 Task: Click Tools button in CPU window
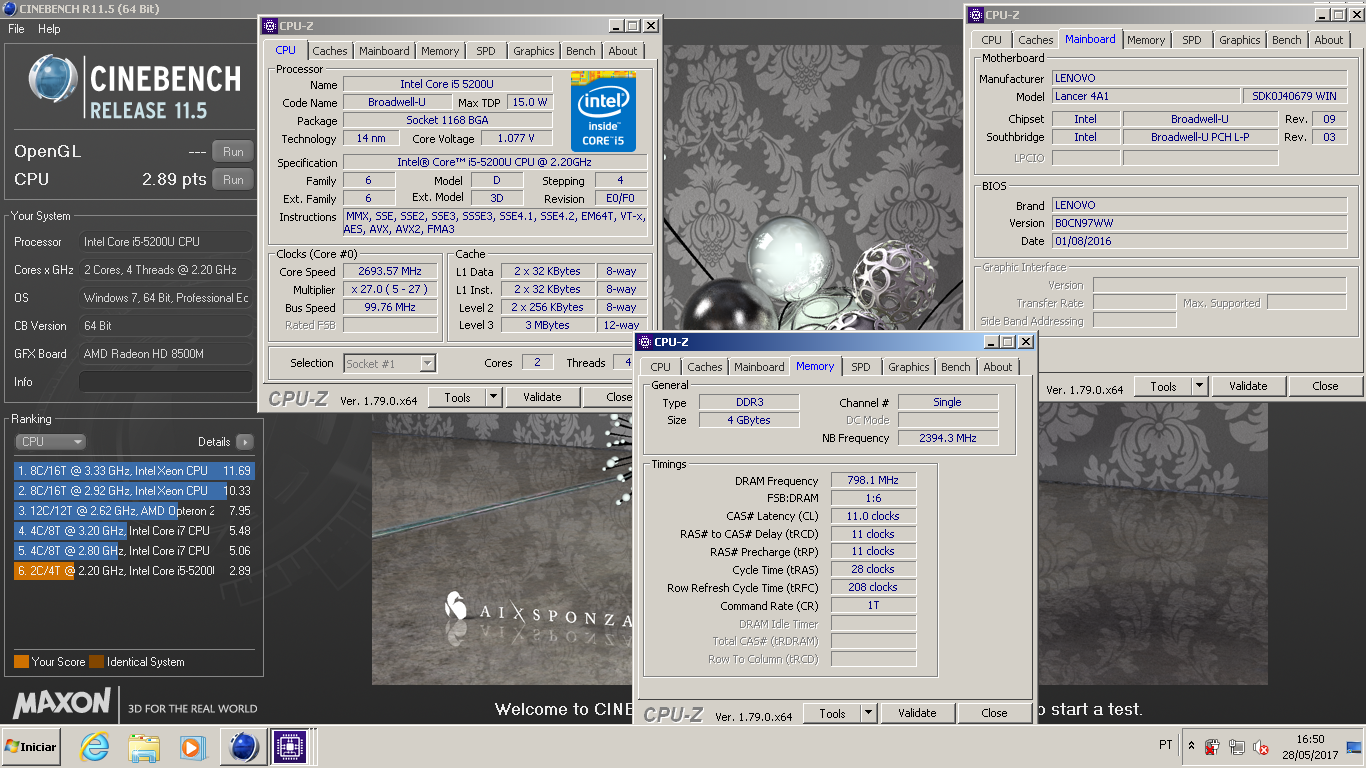[x=457, y=397]
